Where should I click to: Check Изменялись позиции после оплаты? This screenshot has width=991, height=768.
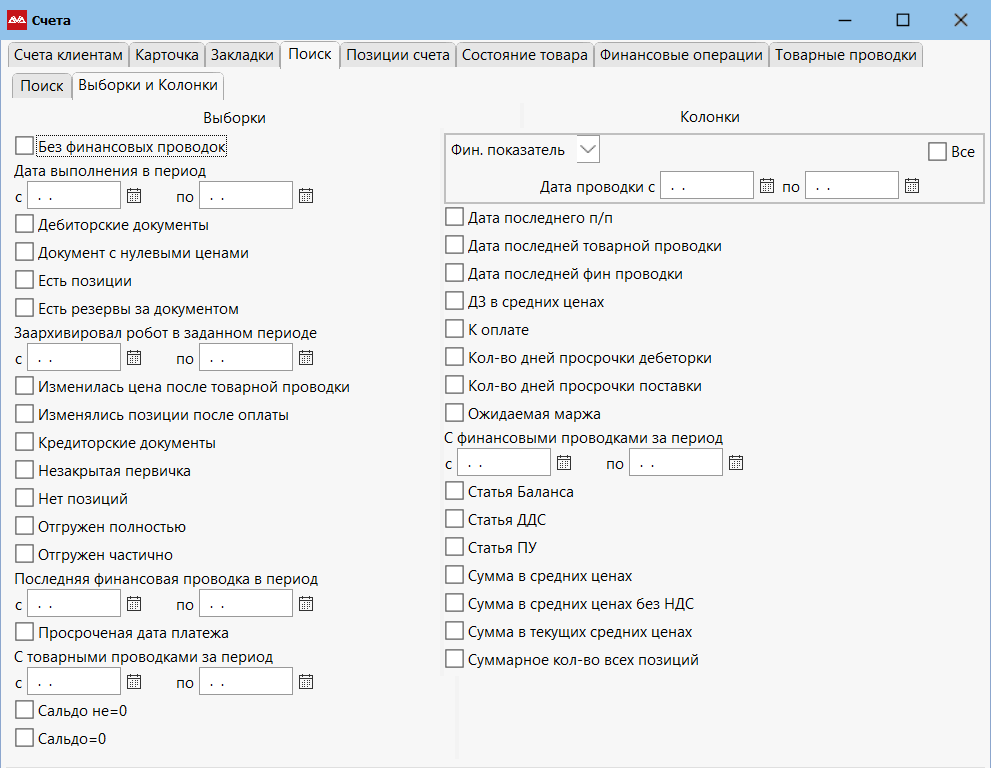coord(24,414)
